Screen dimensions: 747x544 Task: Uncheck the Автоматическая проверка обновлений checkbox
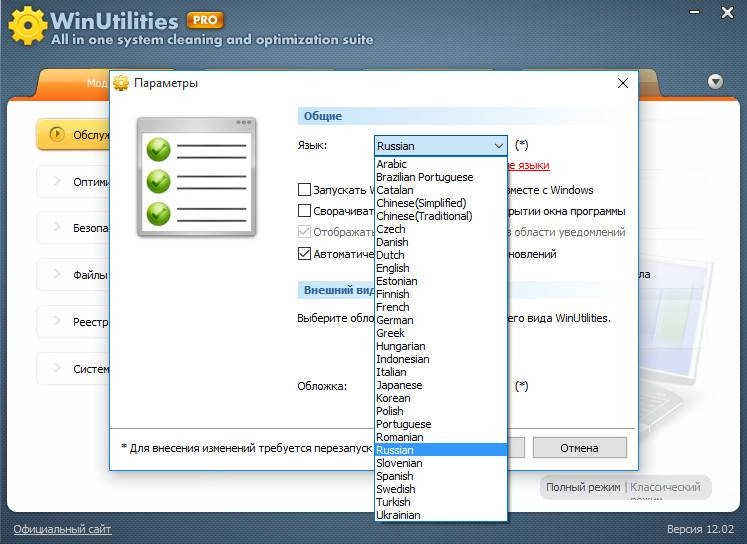[x=304, y=253]
